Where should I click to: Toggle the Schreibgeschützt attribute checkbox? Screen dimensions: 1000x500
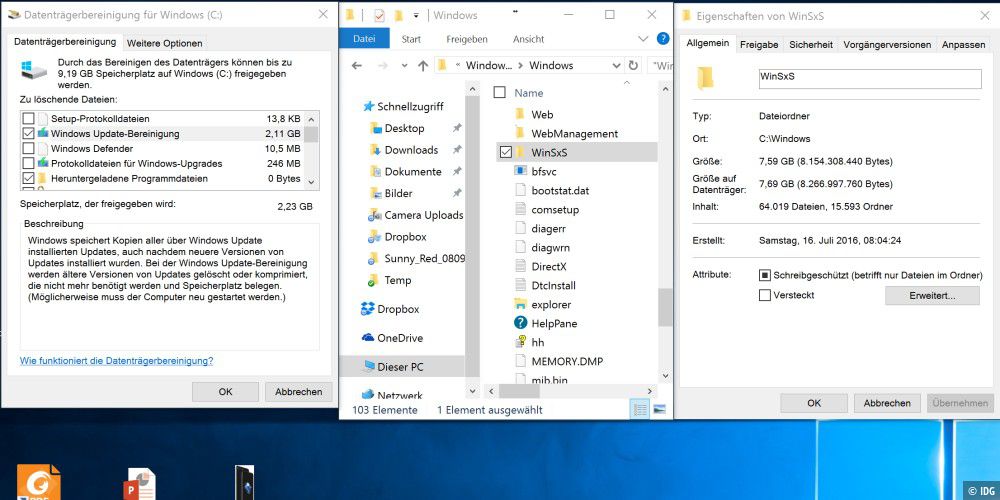765,276
